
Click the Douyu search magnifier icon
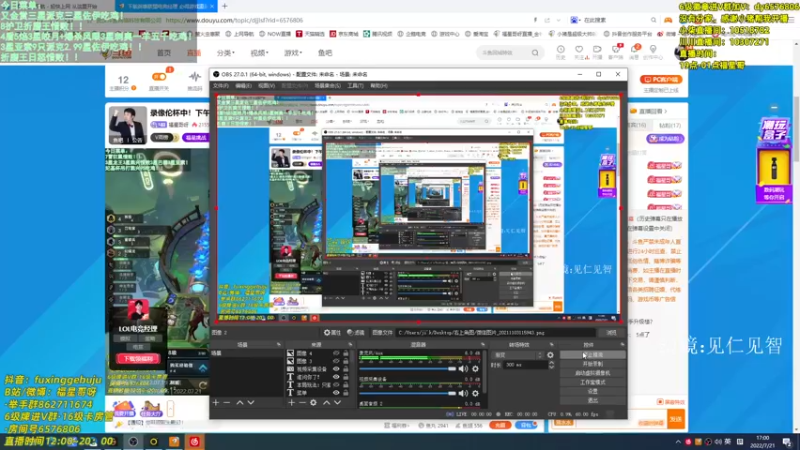535,53
